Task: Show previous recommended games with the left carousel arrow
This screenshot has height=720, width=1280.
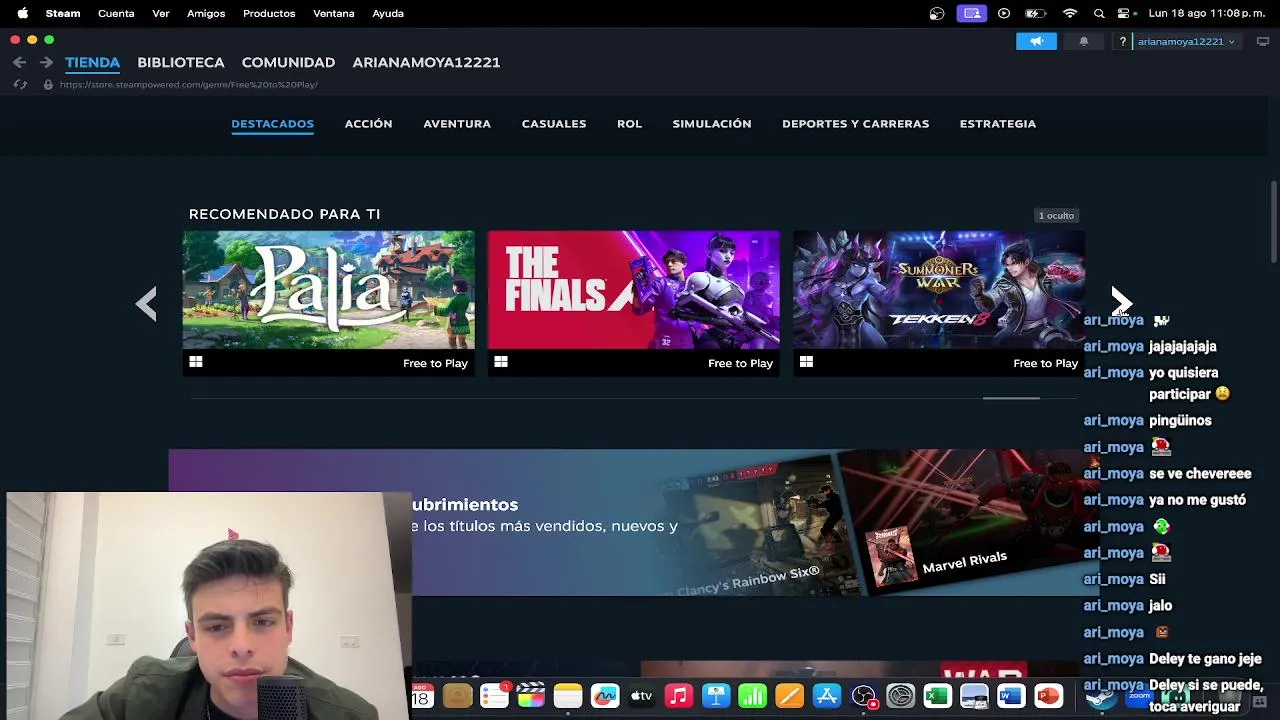Action: [146, 303]
